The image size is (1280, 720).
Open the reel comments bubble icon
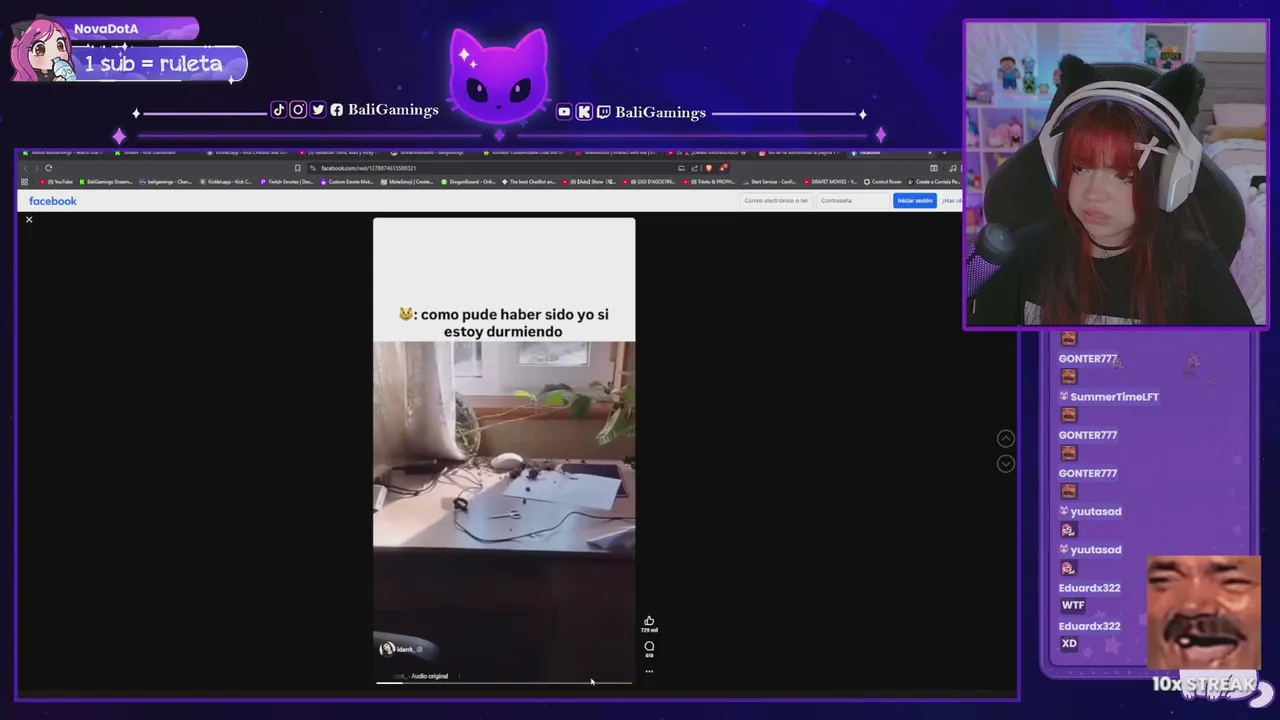(x=649, y=646)
